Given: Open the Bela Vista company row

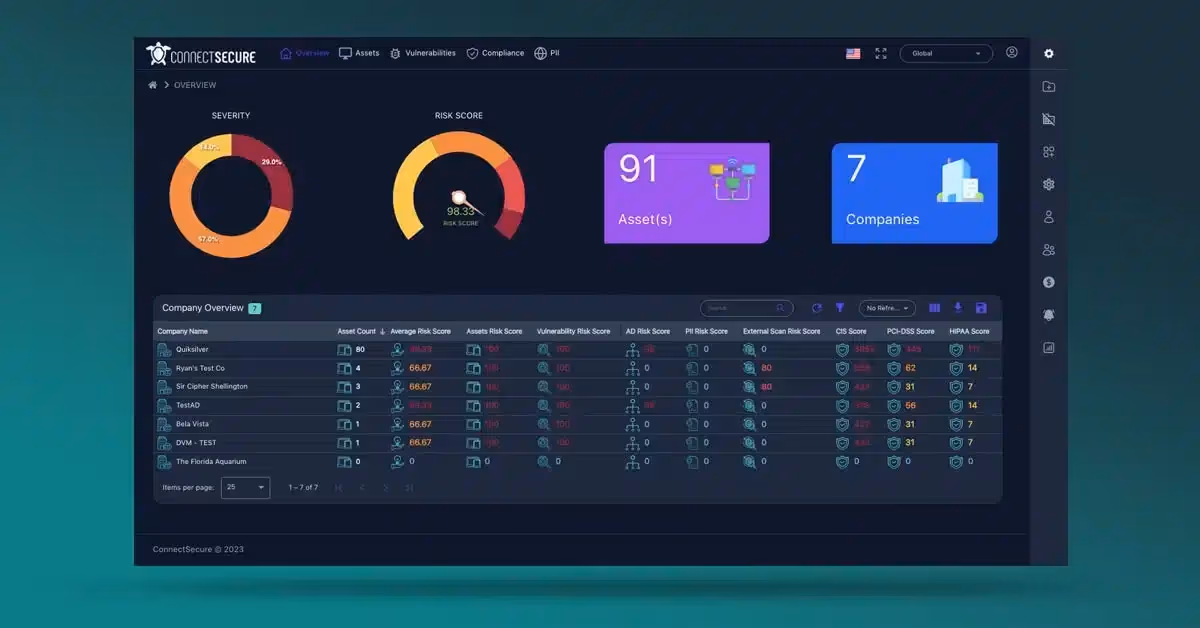Looking at the screenshot, I should (577, 424).
